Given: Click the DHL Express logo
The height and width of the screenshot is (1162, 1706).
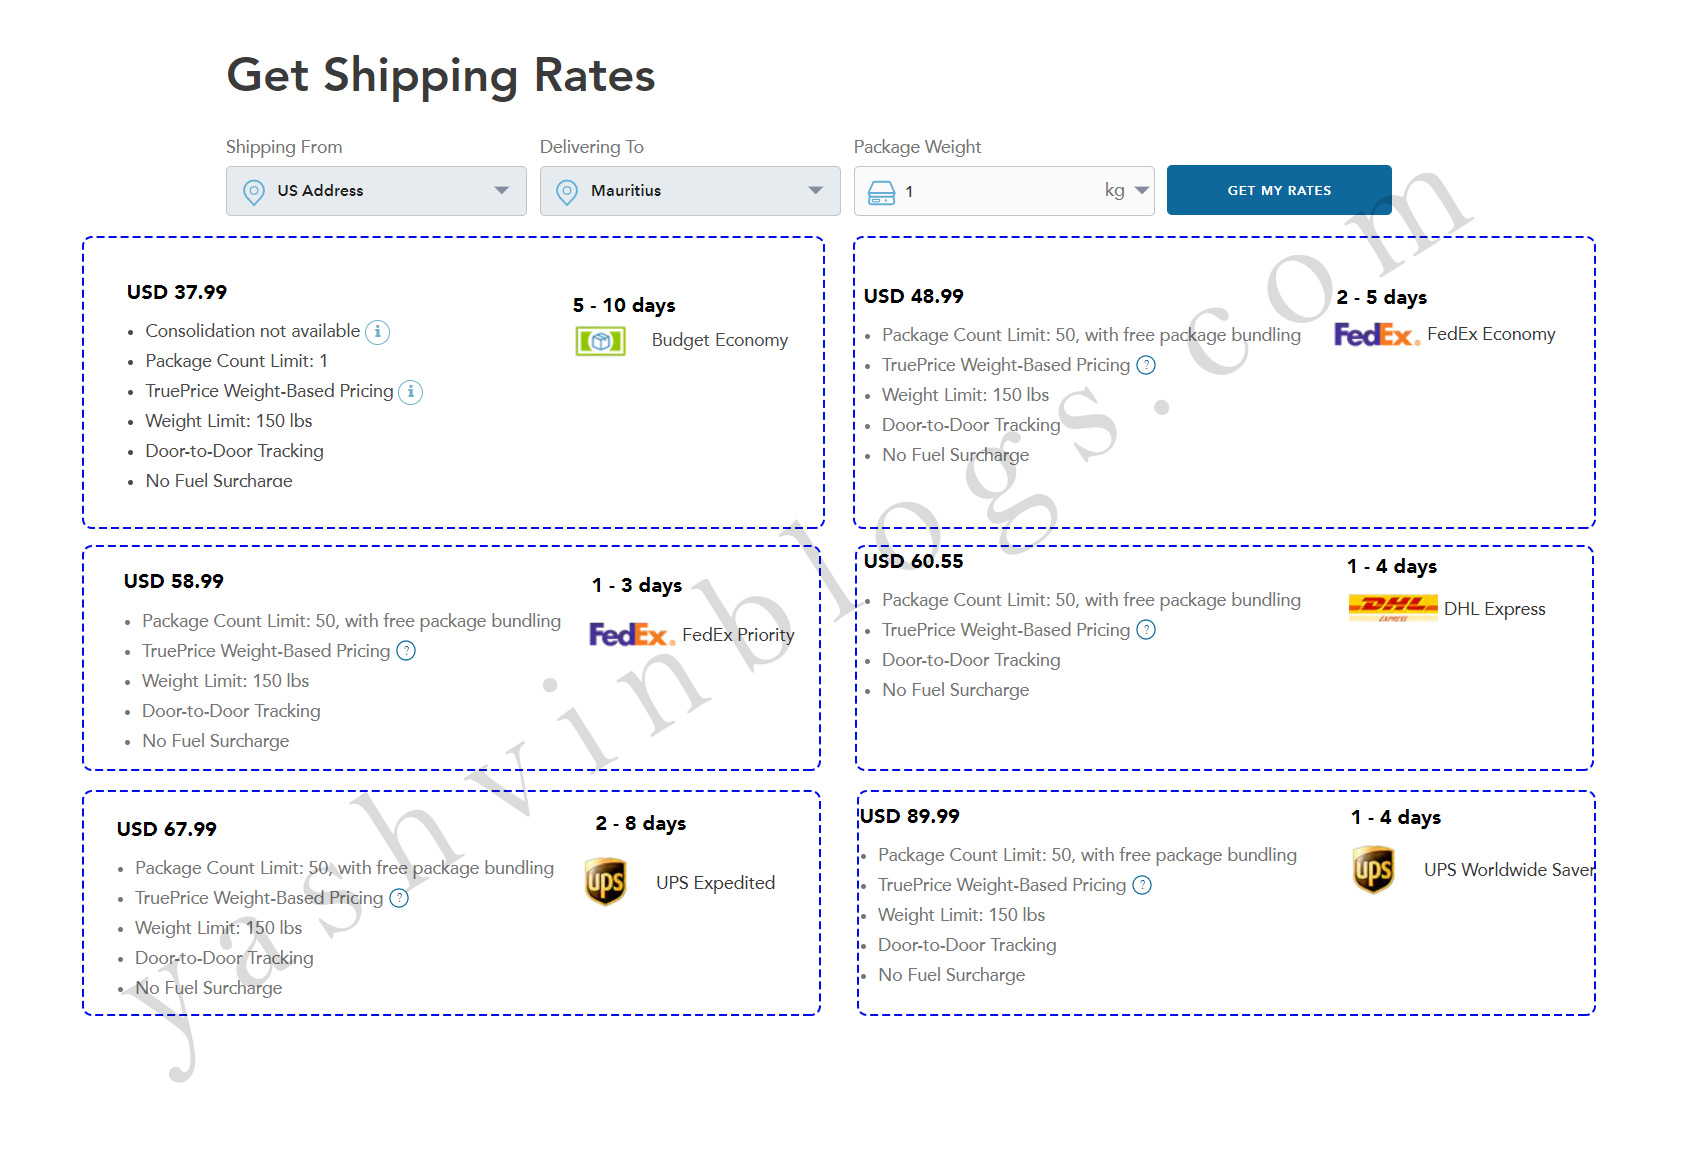Looking at the screenshot, I should tap(1393, 607).
